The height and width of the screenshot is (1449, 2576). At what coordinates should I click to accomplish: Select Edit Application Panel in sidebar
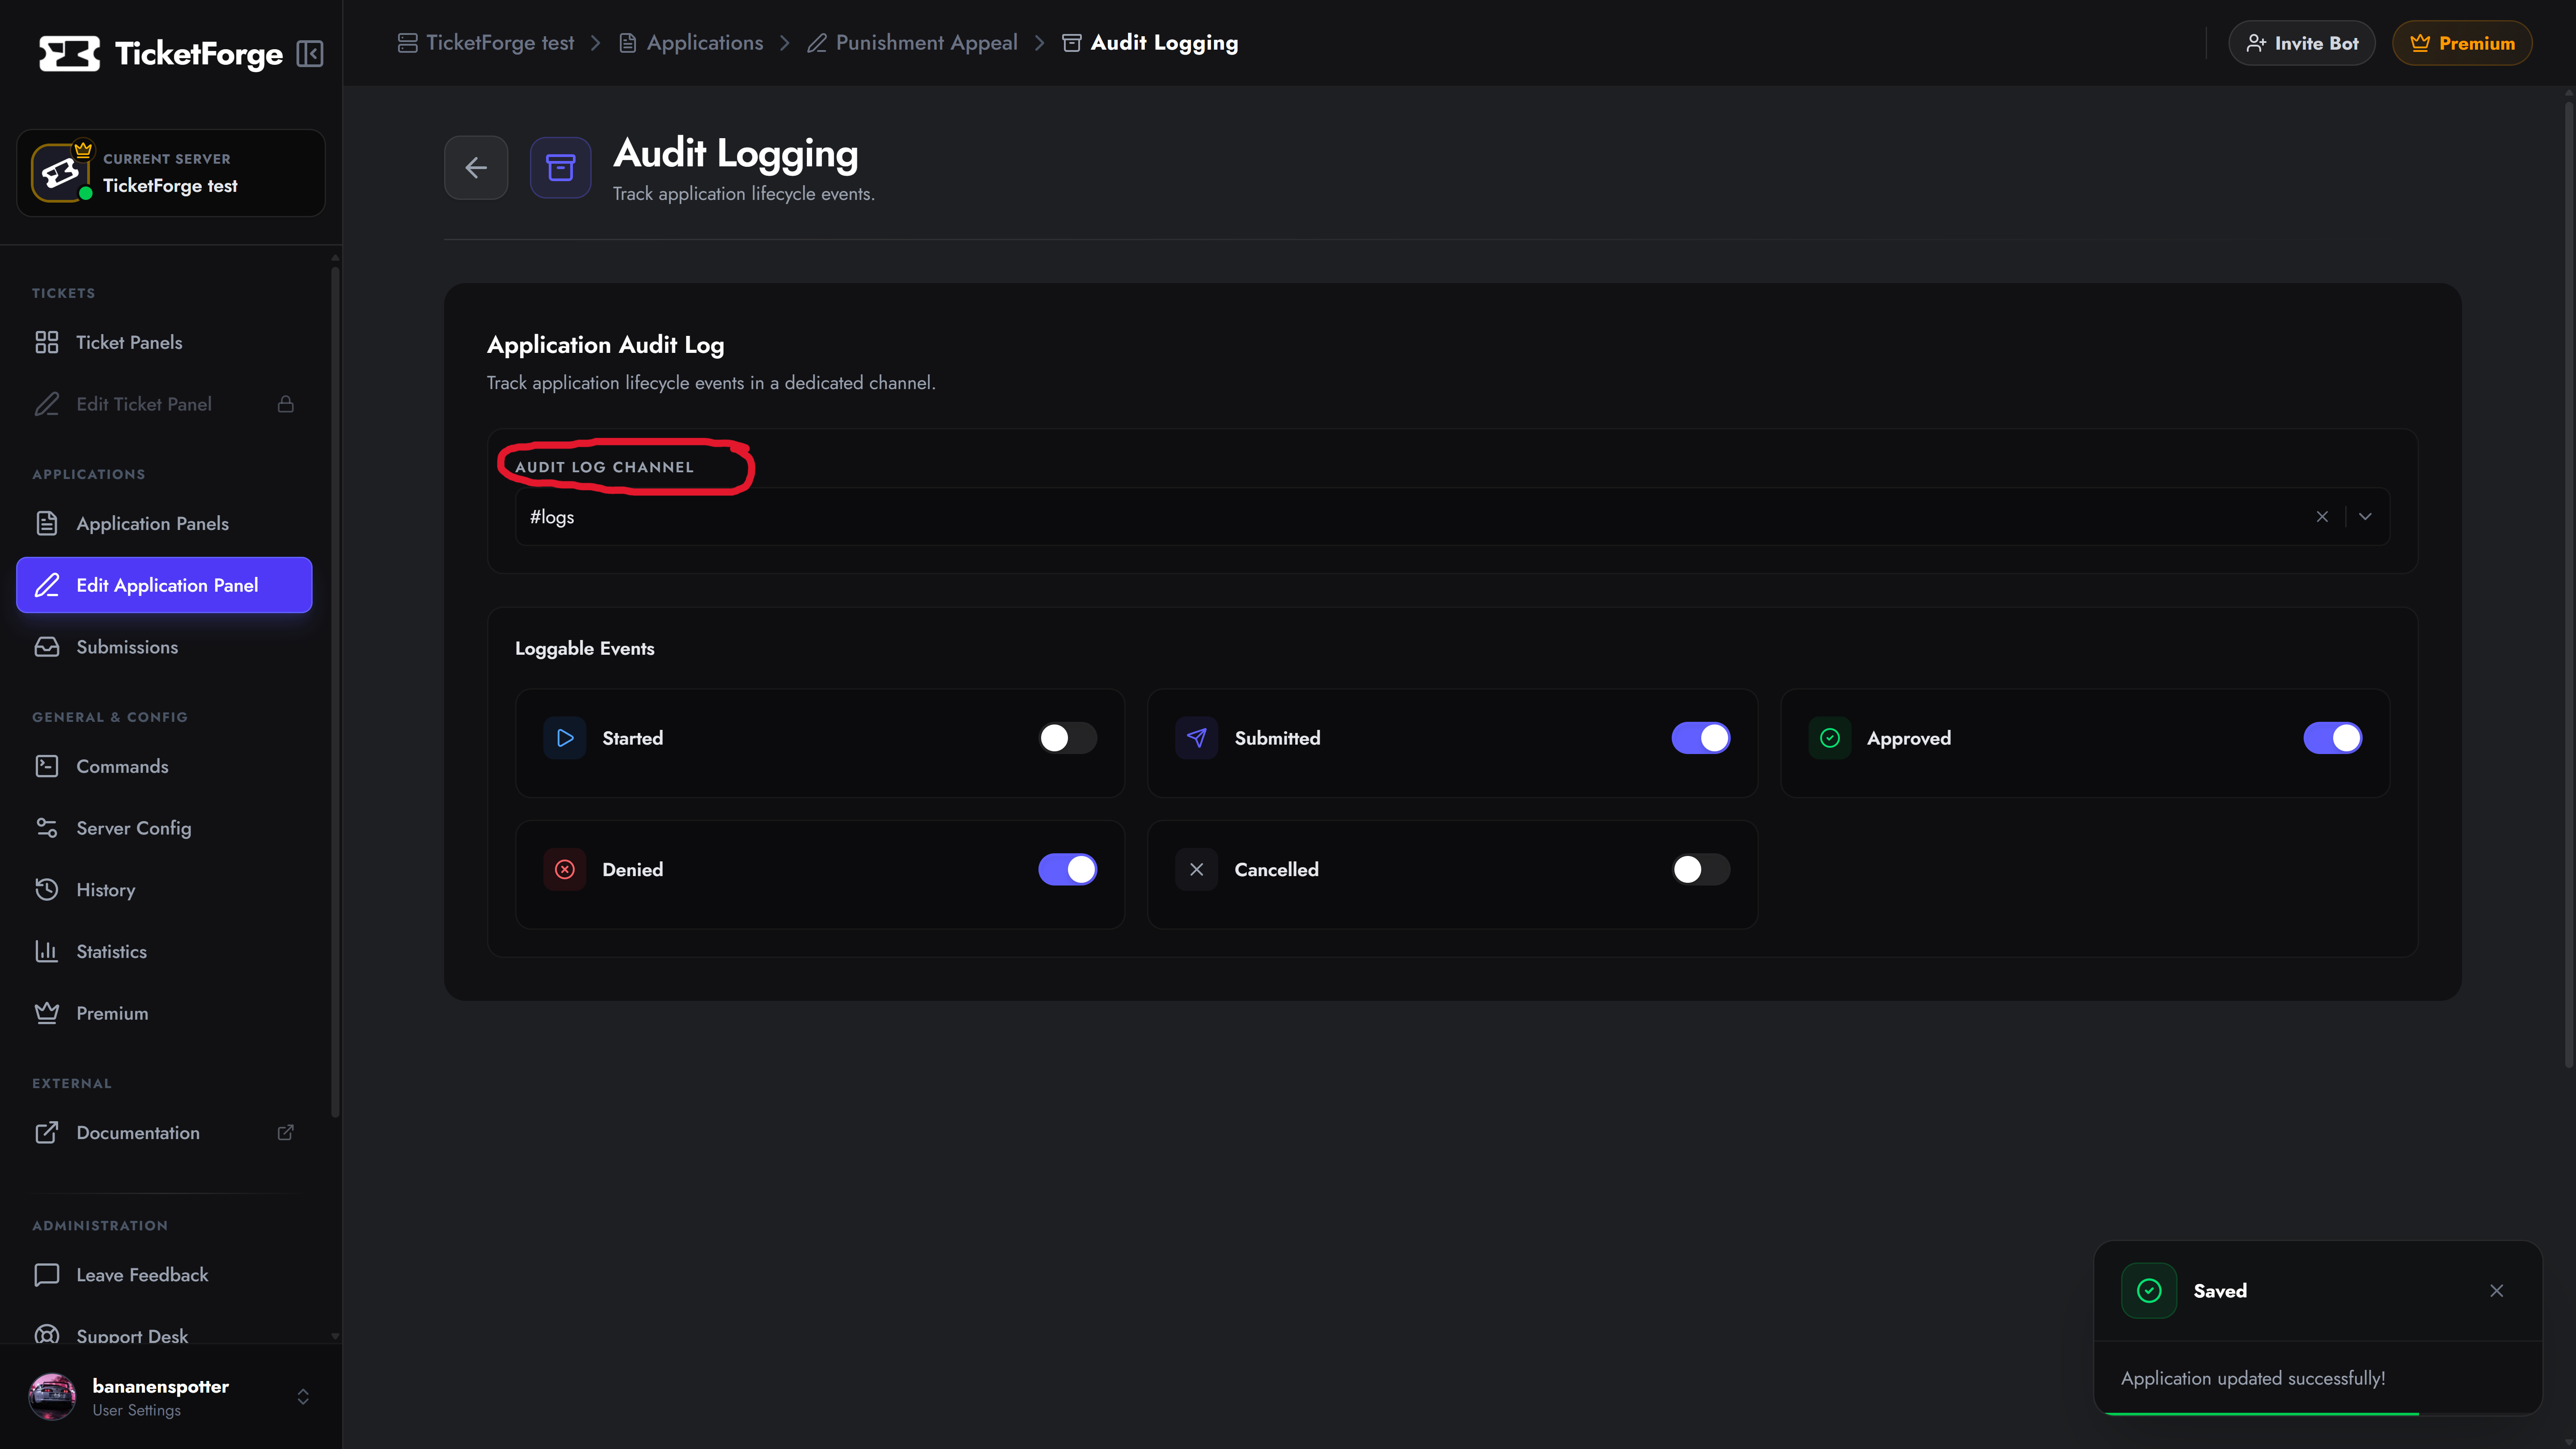(x=164, y=585)
